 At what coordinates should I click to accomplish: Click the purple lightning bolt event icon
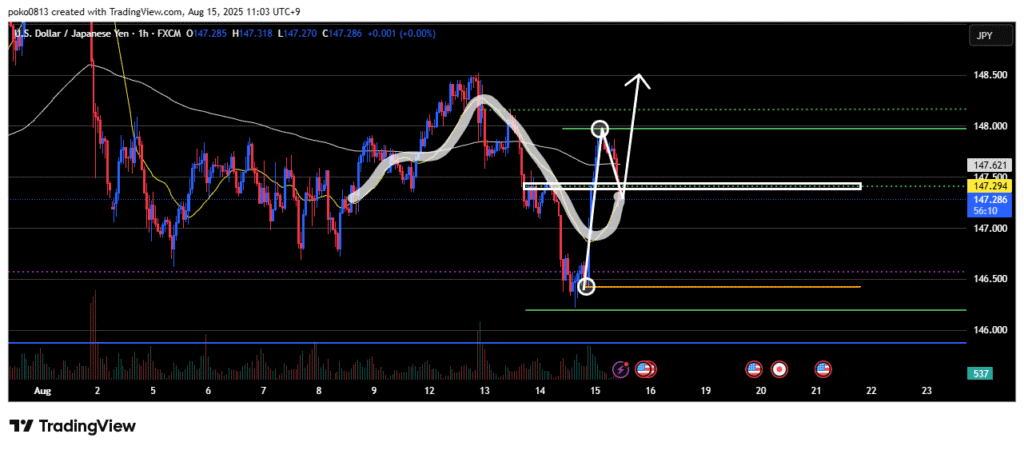pyautogui.click(x=622, y=369)
